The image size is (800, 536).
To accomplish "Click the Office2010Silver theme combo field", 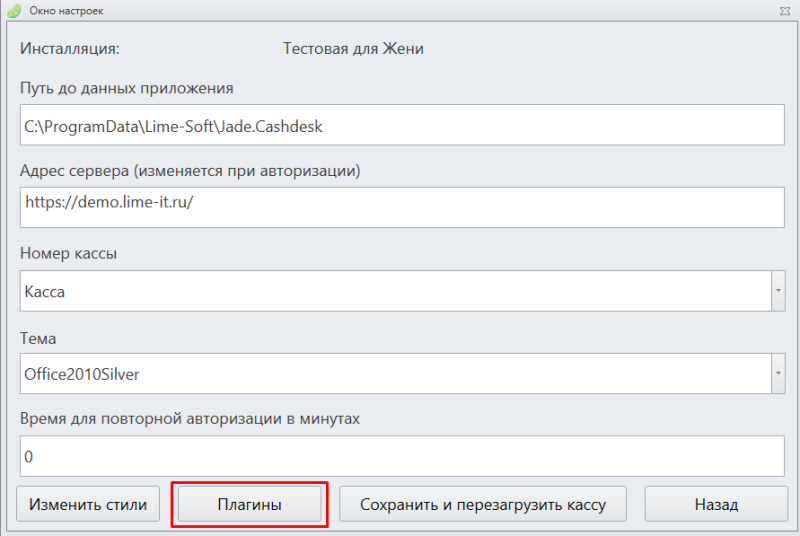I will (x=395, y=373).
